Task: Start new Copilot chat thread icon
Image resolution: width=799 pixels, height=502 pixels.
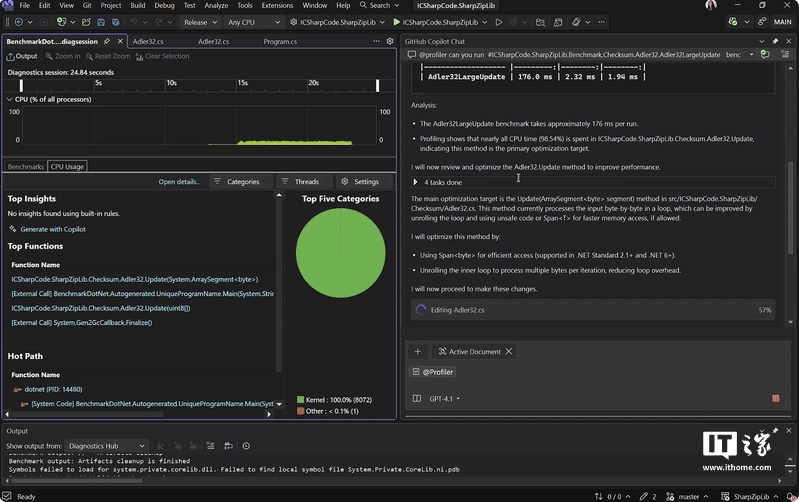Action: pos(764,55)
